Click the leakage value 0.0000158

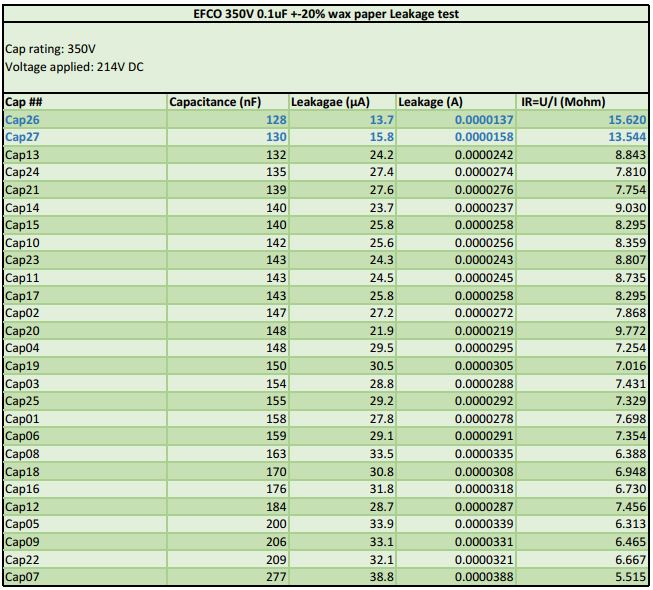pos(484,137)
